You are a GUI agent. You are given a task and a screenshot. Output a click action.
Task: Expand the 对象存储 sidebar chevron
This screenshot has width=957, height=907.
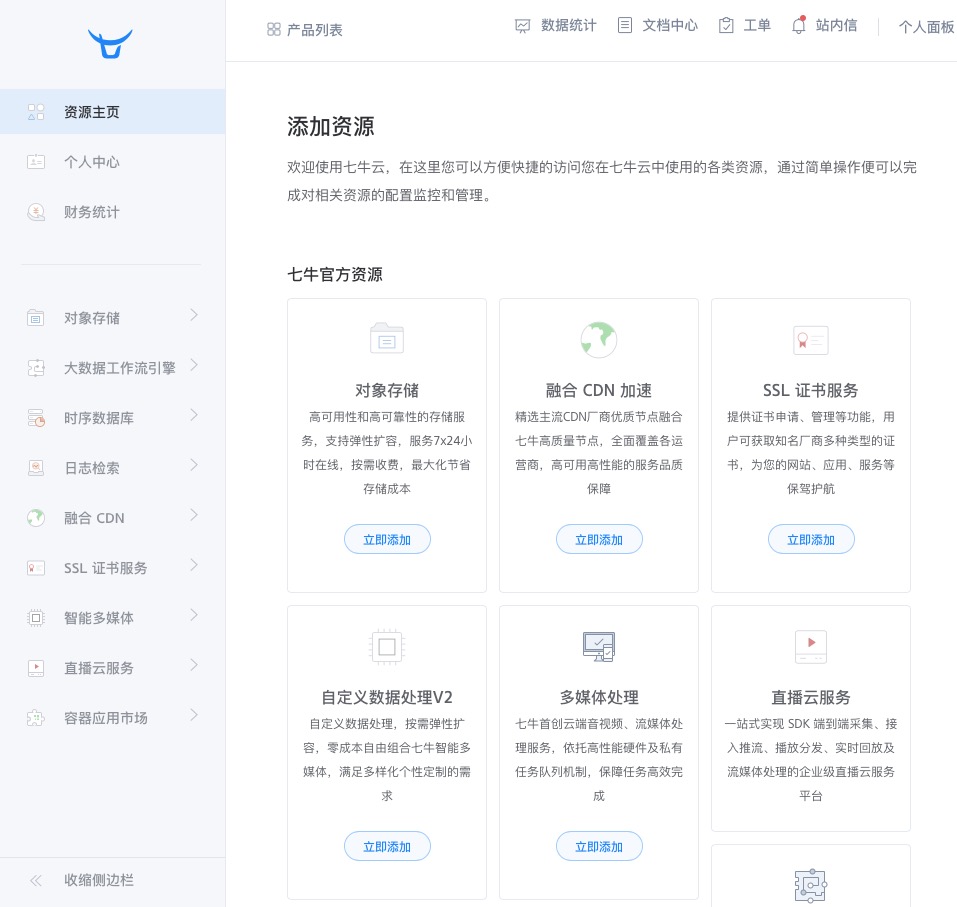coord(194,315)
